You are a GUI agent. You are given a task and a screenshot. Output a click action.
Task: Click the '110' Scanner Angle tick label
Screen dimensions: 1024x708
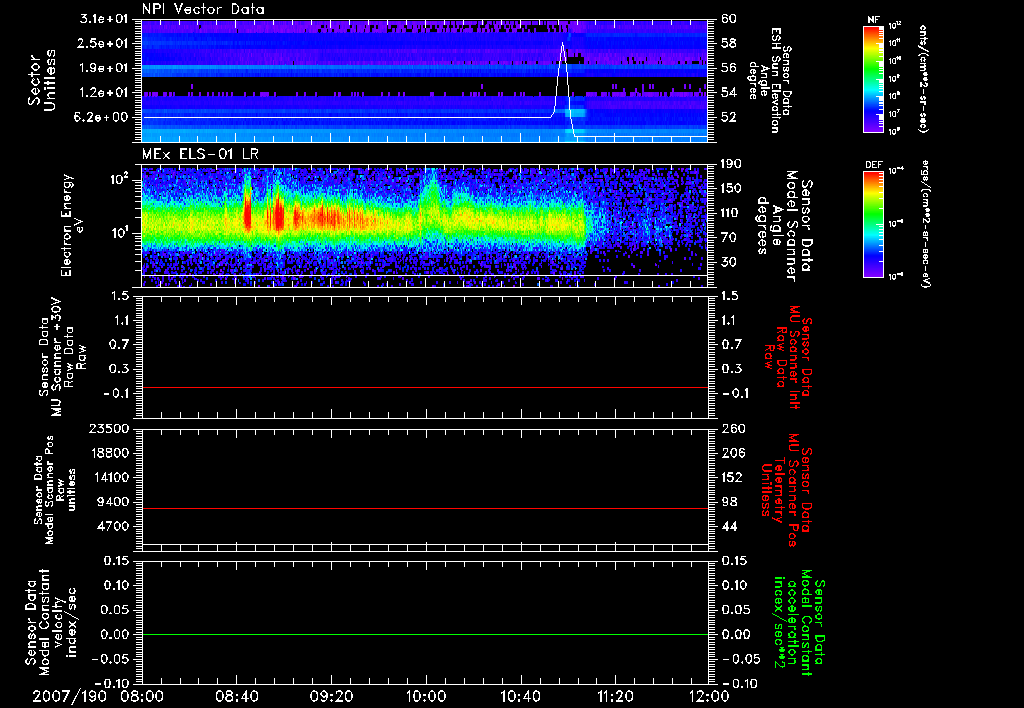(731, 213)
